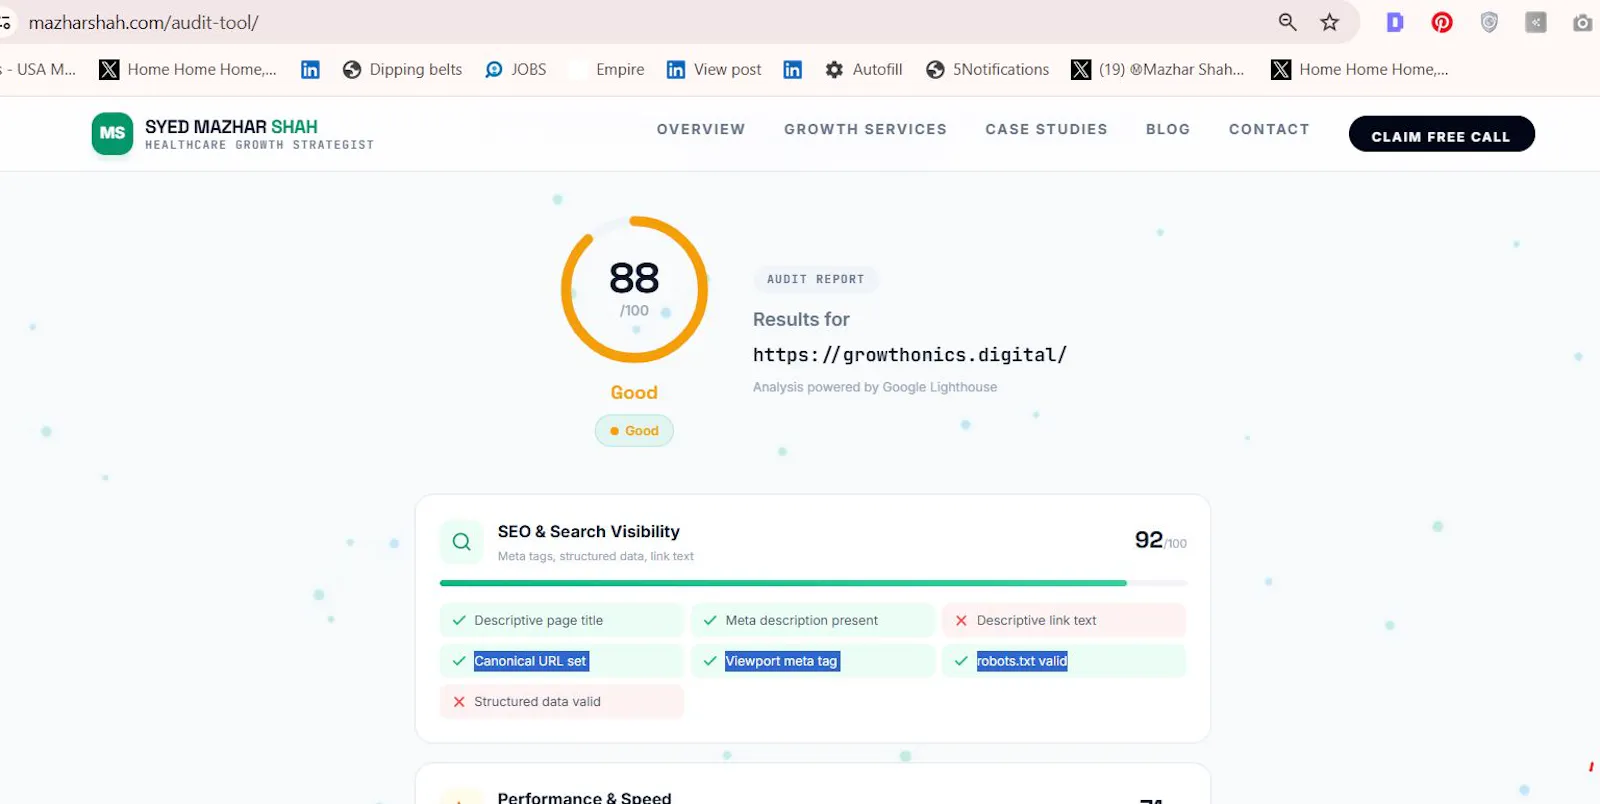
Task: Click the 88 score gauge circle
Action: coord(634,289)
